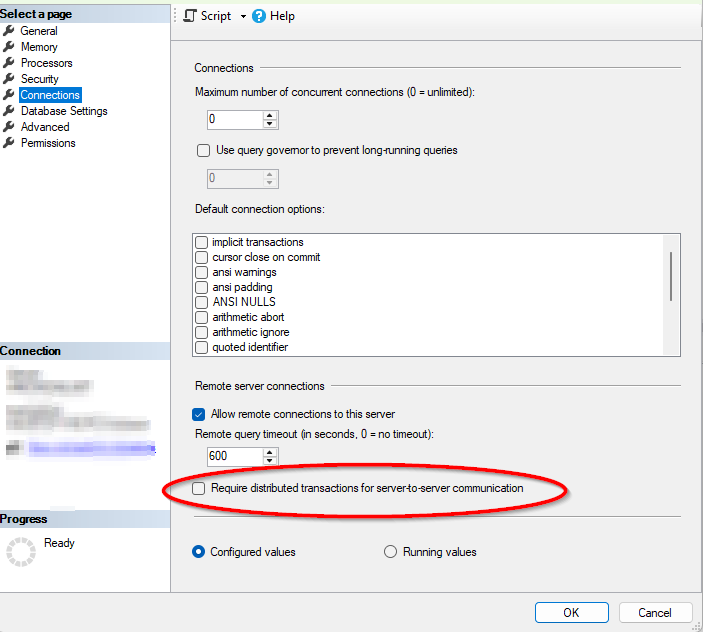Check Require distributed transactions option
Image resolution: width=703 pixels, height=632 pixels.
click(199, 488)
